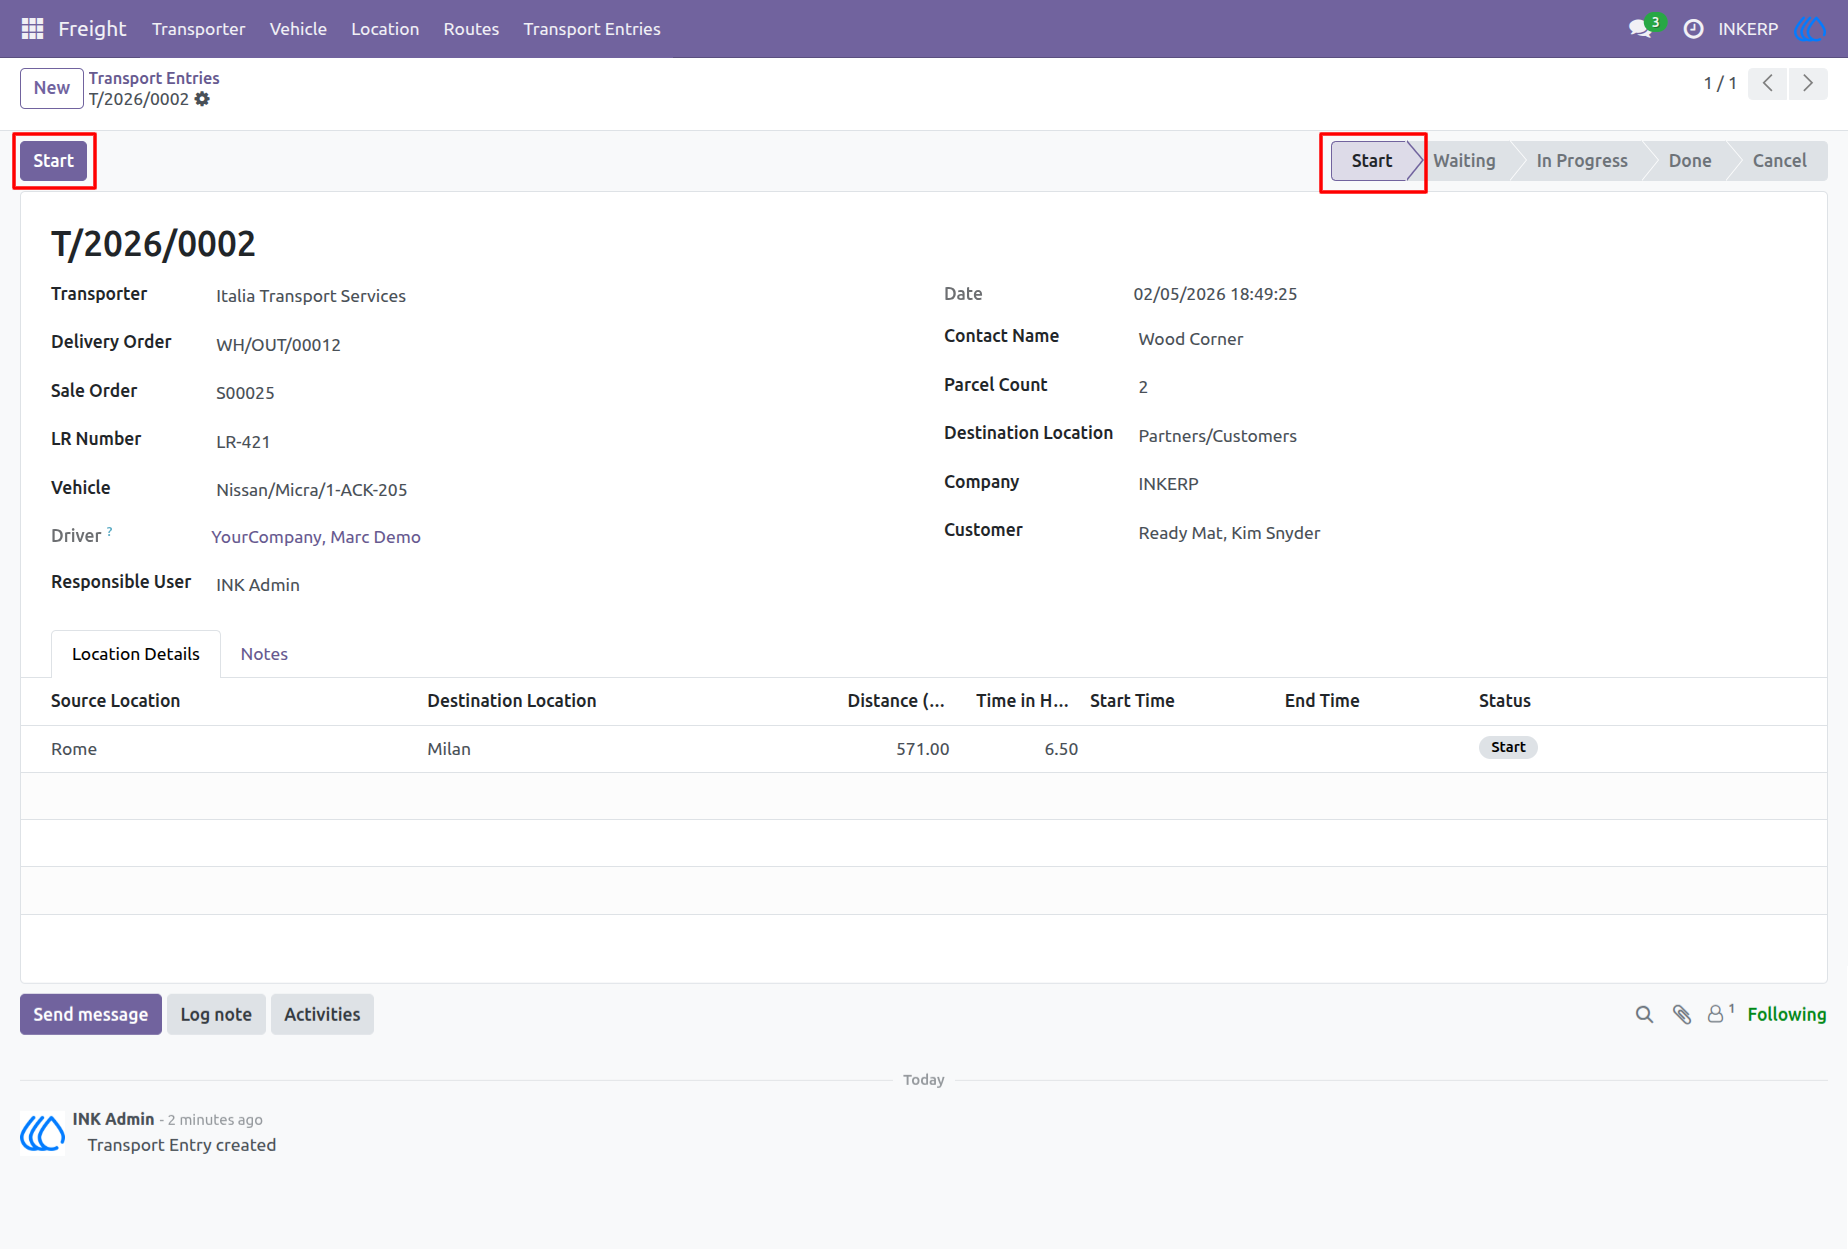Image resolution: width=1848 pixels, height=1251 pixels.
Task: Click the Log note button
Action: (216, 1015)
